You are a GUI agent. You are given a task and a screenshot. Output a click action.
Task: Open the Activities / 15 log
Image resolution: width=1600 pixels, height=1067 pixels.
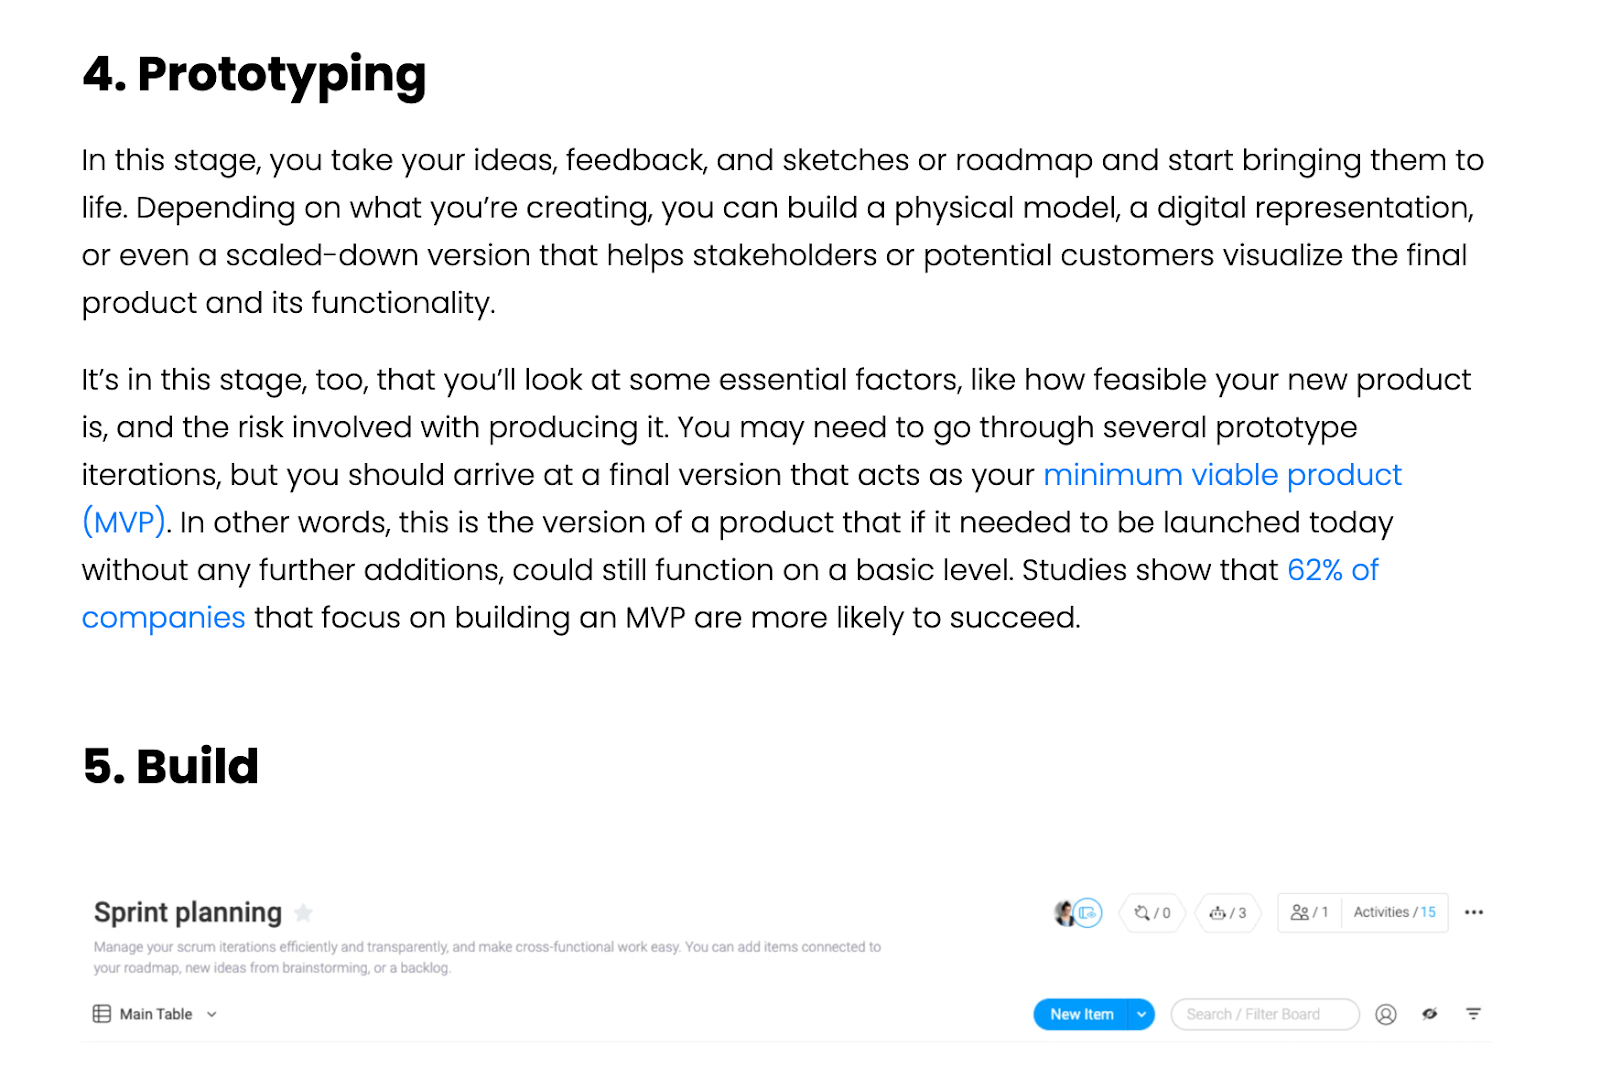1394,912
